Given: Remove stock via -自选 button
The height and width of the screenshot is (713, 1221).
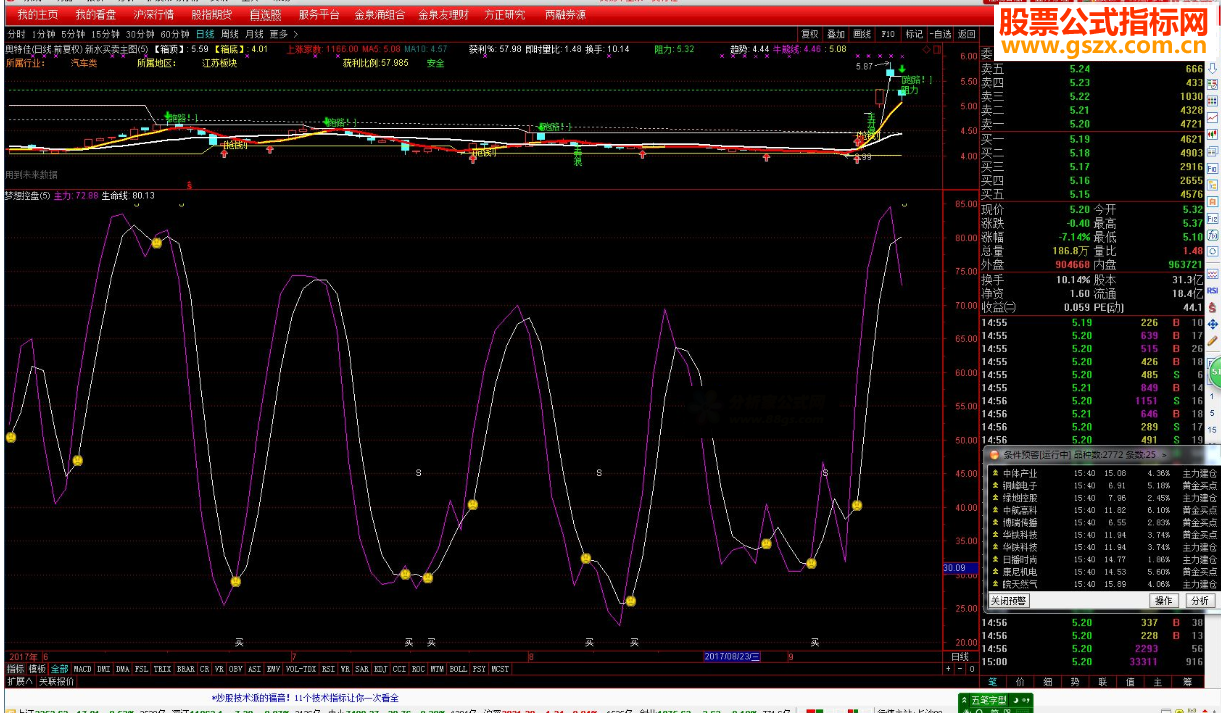Looking at the screenshot, I should click(x=940, y=34).
